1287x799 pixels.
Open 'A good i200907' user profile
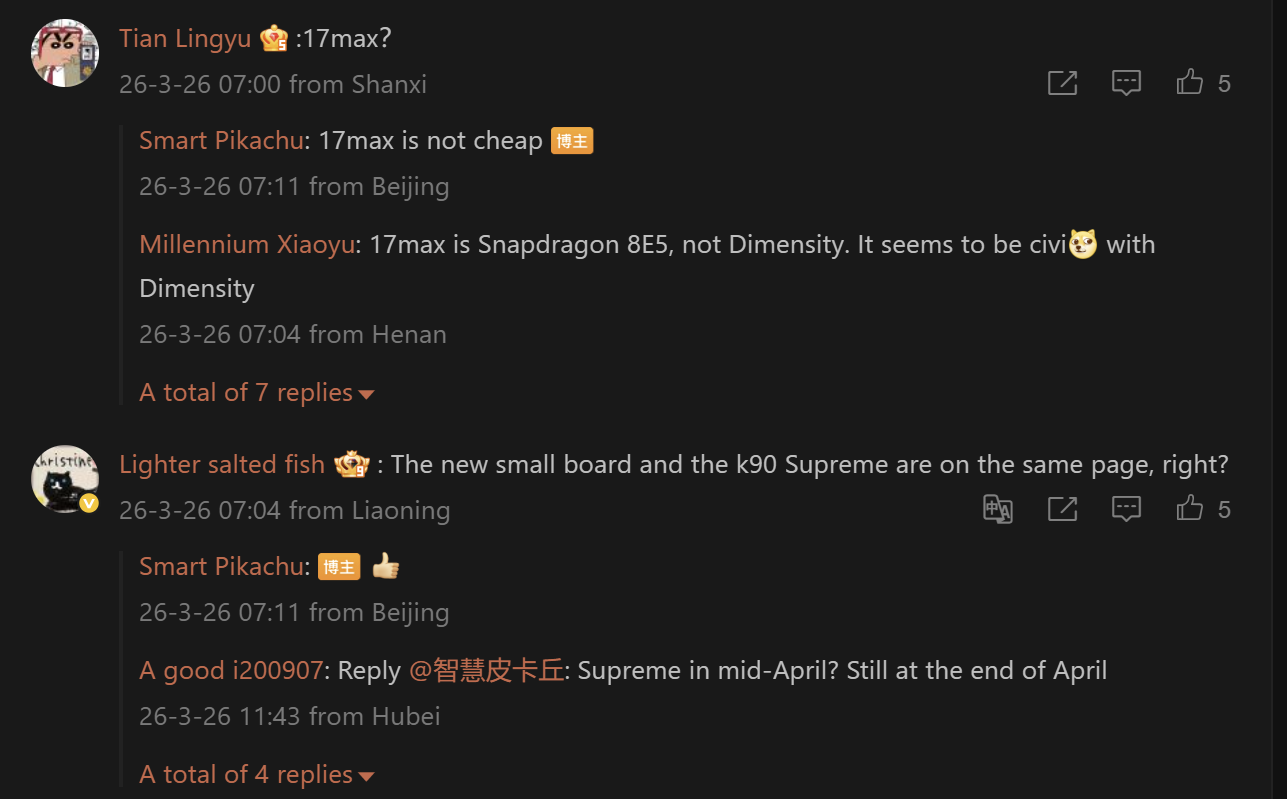pos(231,671)
